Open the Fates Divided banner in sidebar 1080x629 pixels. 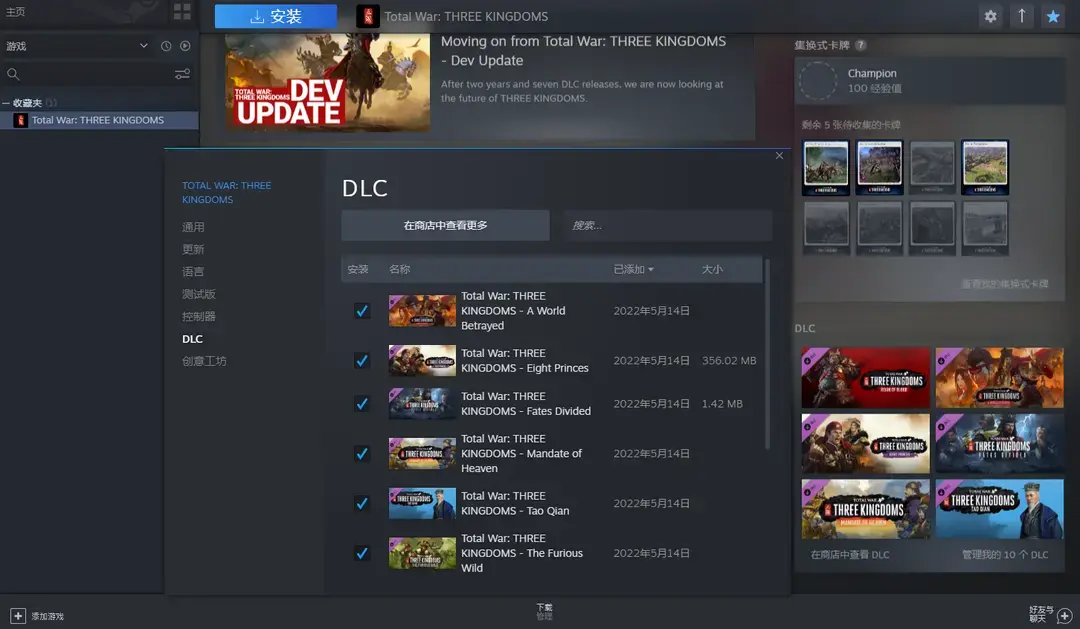999,444
